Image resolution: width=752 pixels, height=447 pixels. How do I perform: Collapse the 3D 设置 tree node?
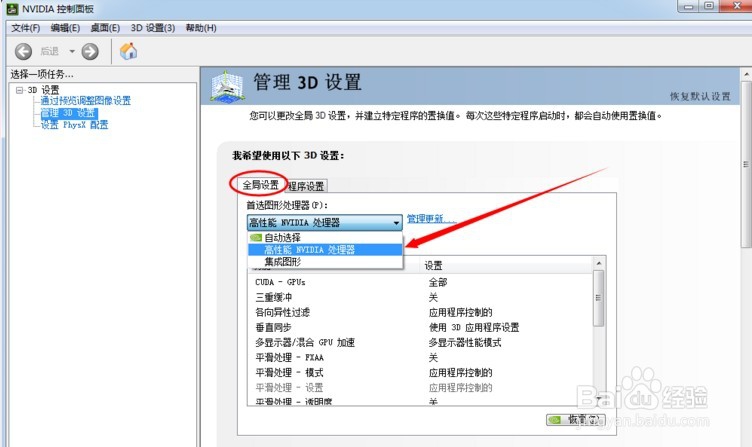[x=19, y=90]
